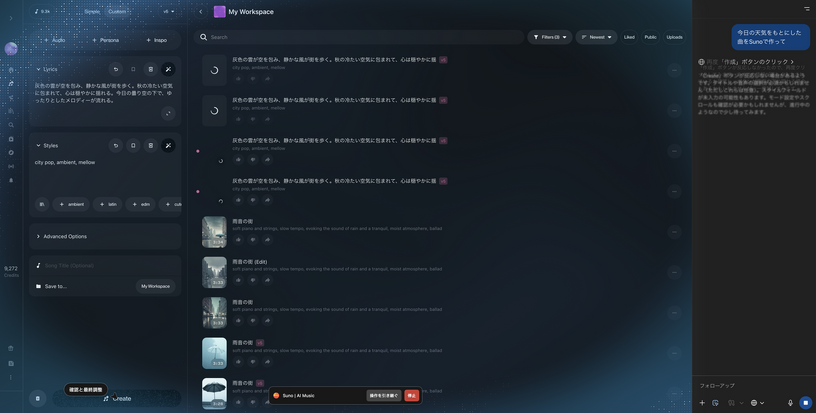
Task: Click the trash icon in Styles panel
Action: coord(151,145)
